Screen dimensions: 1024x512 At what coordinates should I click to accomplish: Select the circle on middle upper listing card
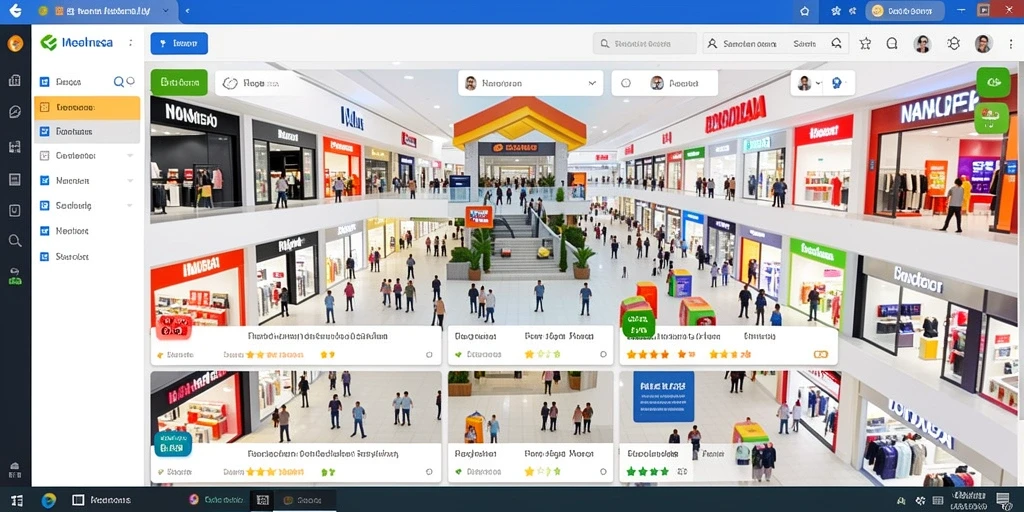pyautogui.click(x=601, y=355)
